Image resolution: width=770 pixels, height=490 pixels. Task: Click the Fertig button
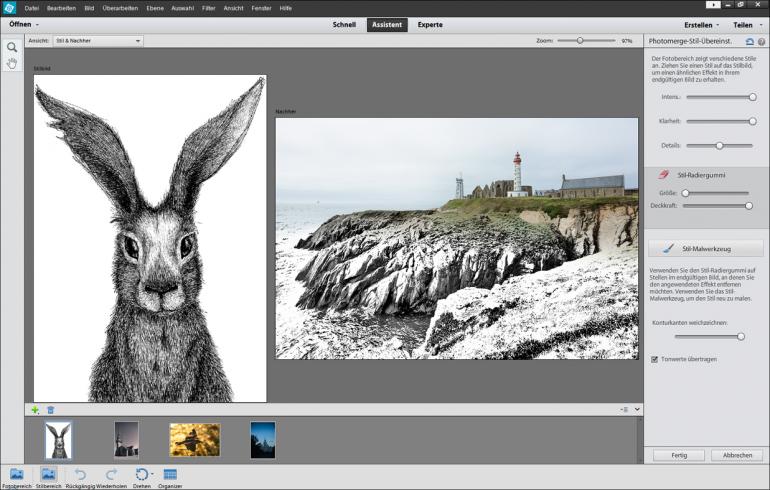[x=679, y=455]
